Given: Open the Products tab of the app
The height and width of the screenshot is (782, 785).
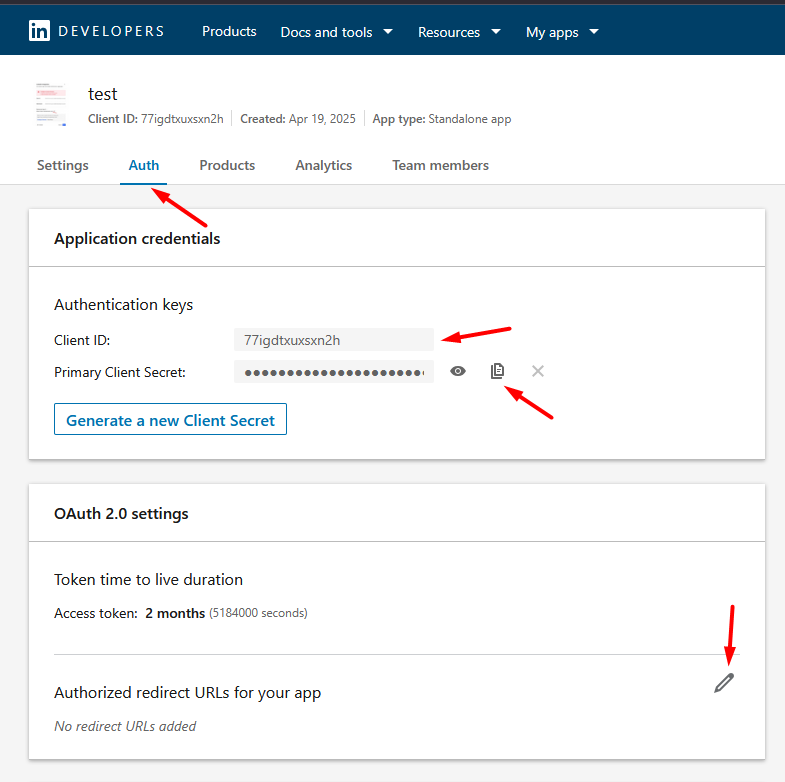Looking at the screenshot, I should coord(227,165).
